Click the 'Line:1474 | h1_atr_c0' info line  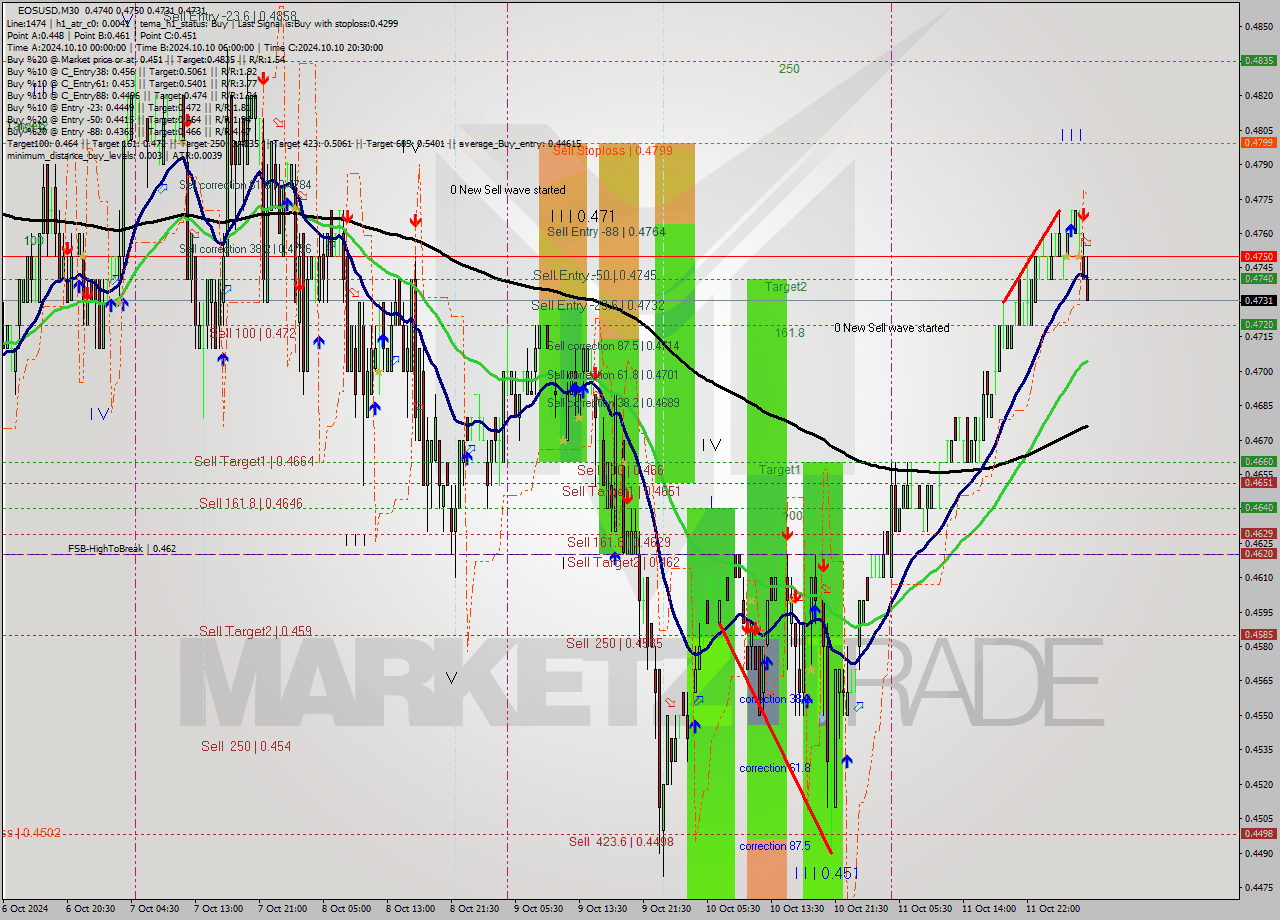tap(202, 22)
